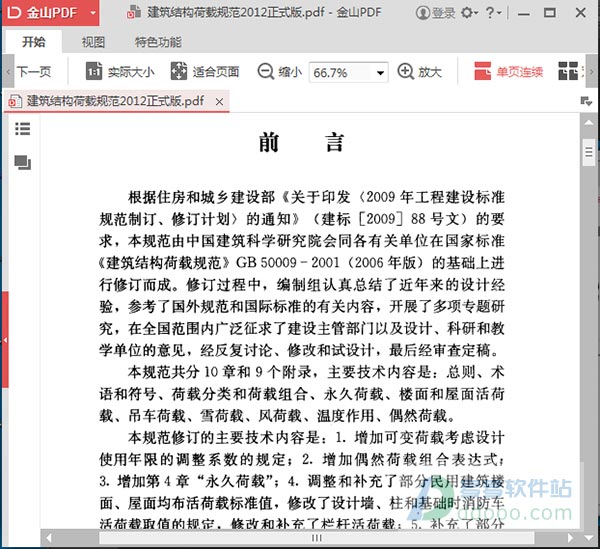
Task: Click the 放大 zoom in icon
Action: coord(406,72)
